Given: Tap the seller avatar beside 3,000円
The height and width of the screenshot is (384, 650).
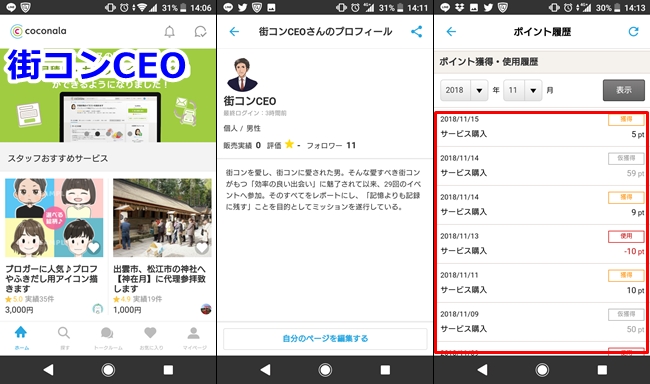Looking at the screenshot, I should pos(97,309).
